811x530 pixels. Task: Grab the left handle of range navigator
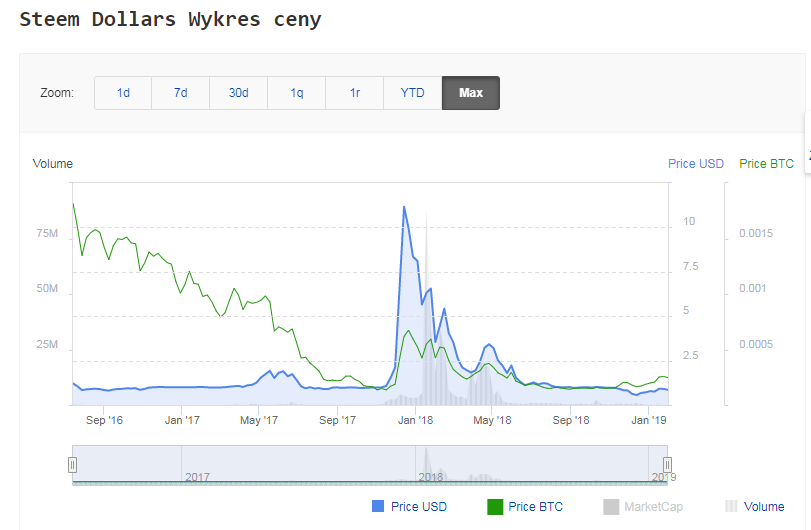pos(72,465)
